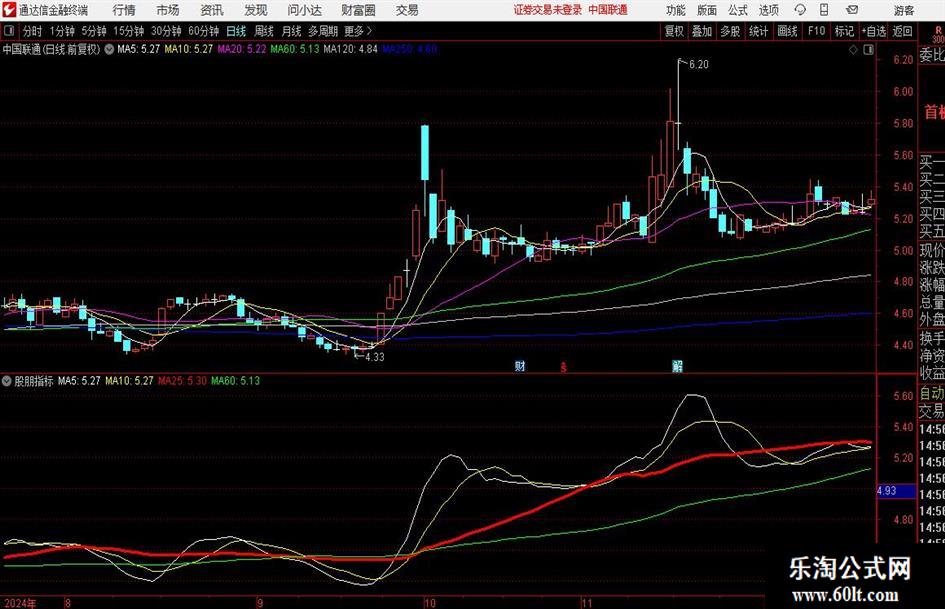
Task: Open the 公式 menu
Action: tap(737, 10)
